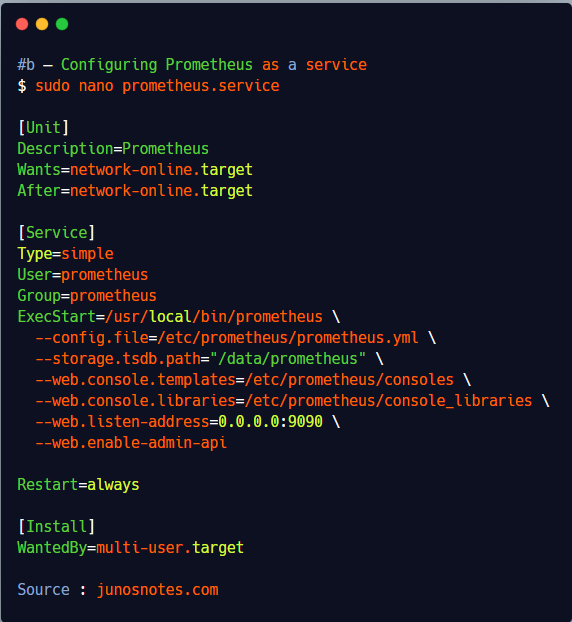572x622 pixels.
Task: Click the Wants=network-online.target line
Action: 135,170
